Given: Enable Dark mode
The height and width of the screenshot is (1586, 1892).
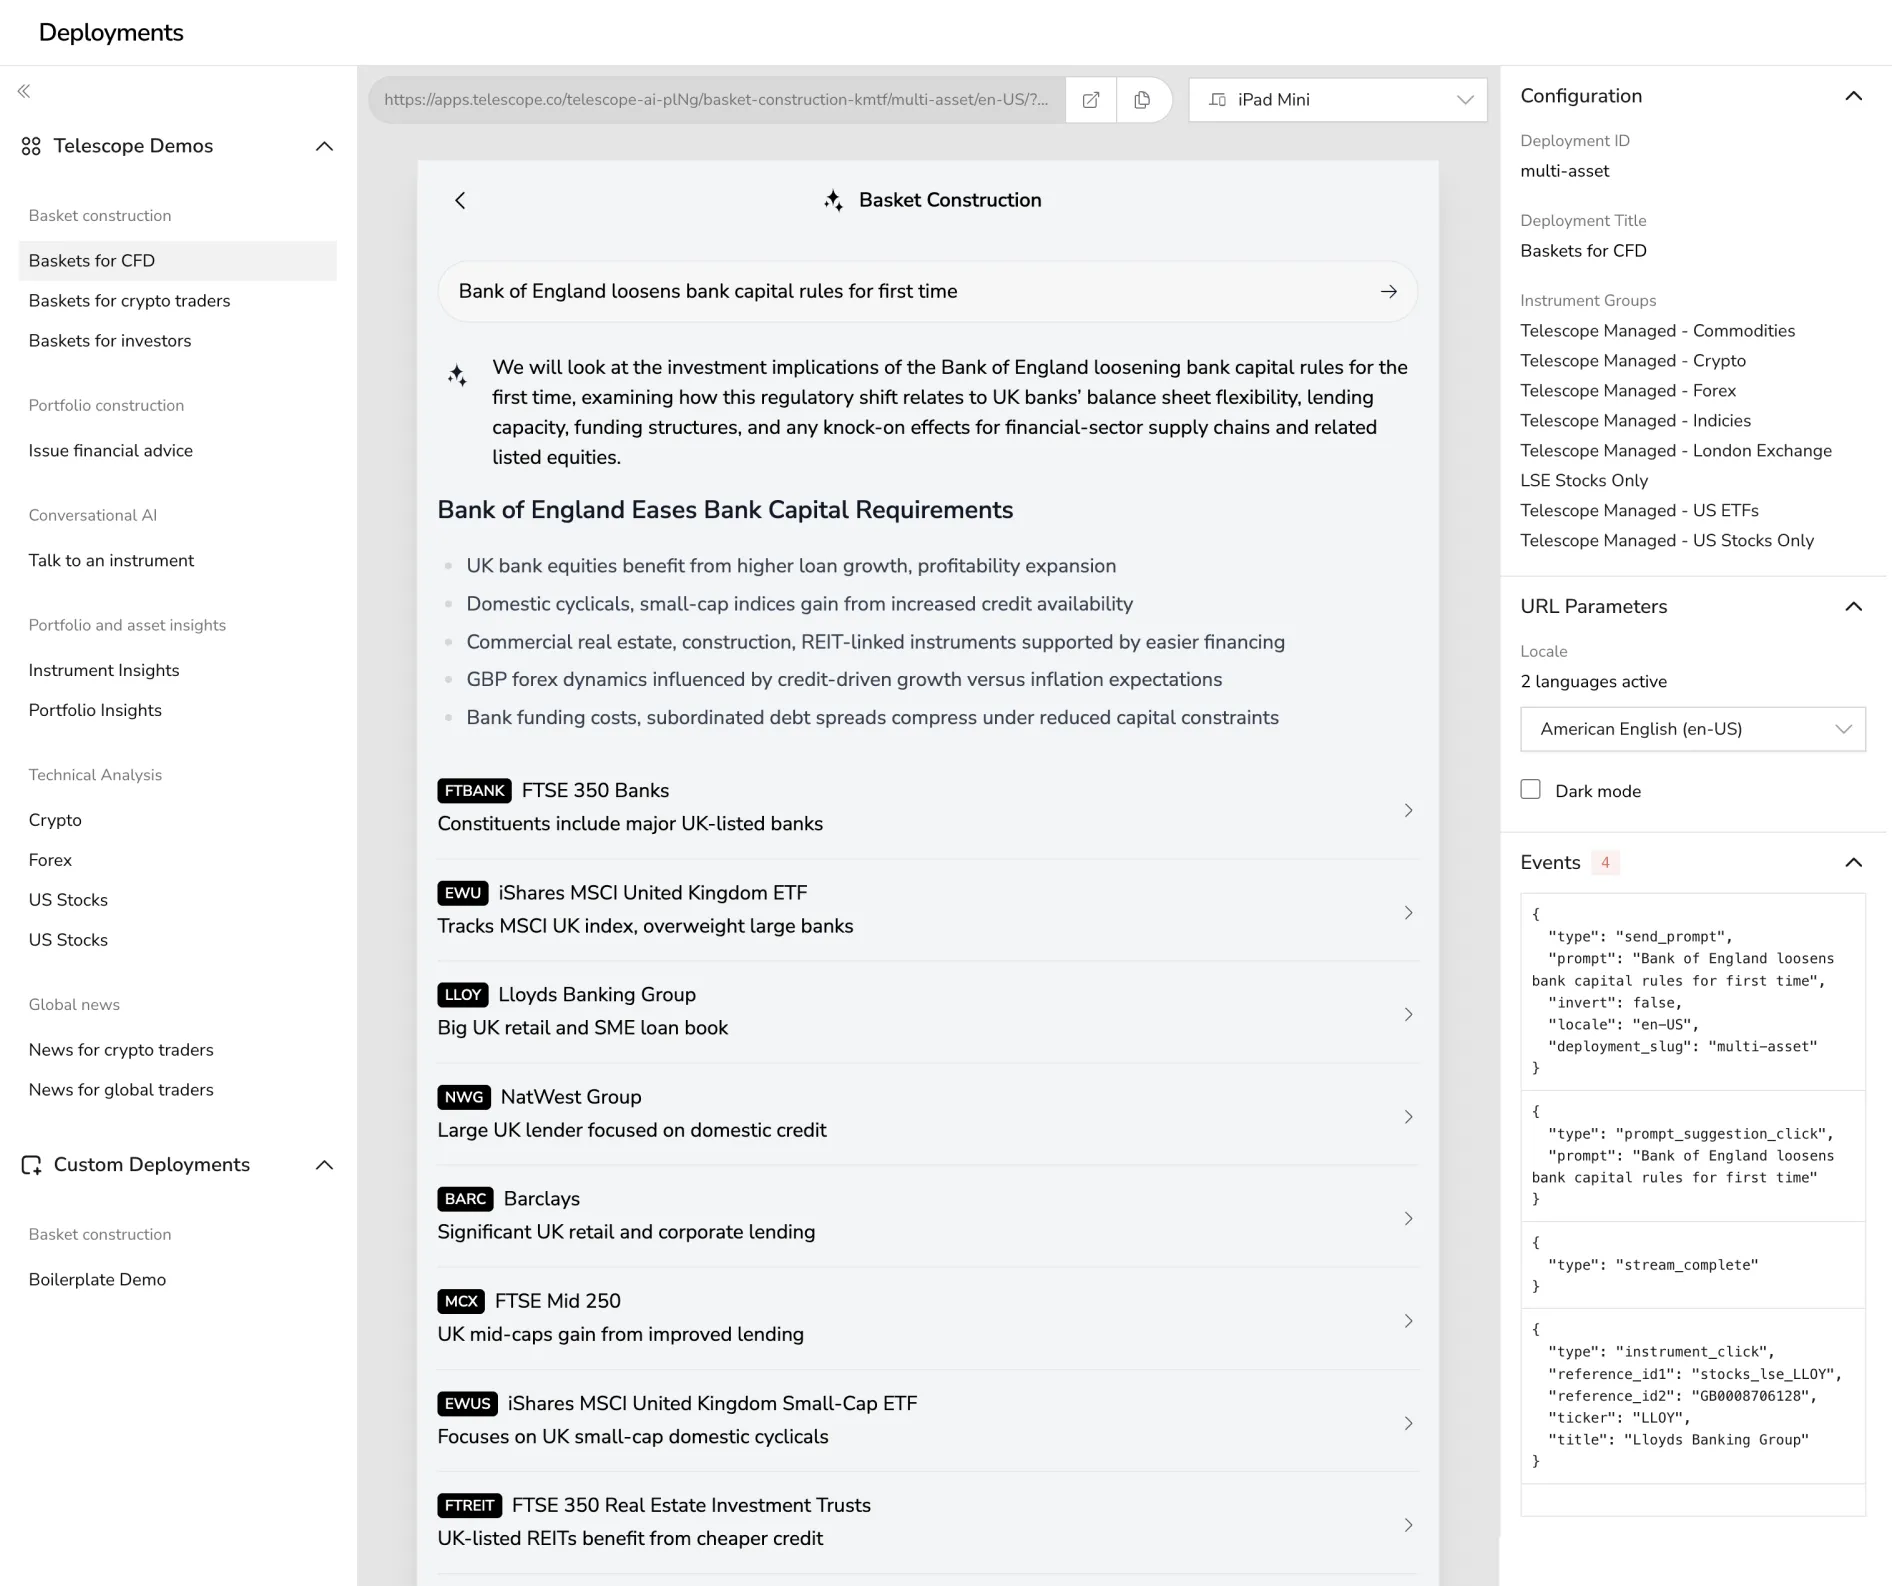Looking at the screenshot, I should pos(1530,790).
